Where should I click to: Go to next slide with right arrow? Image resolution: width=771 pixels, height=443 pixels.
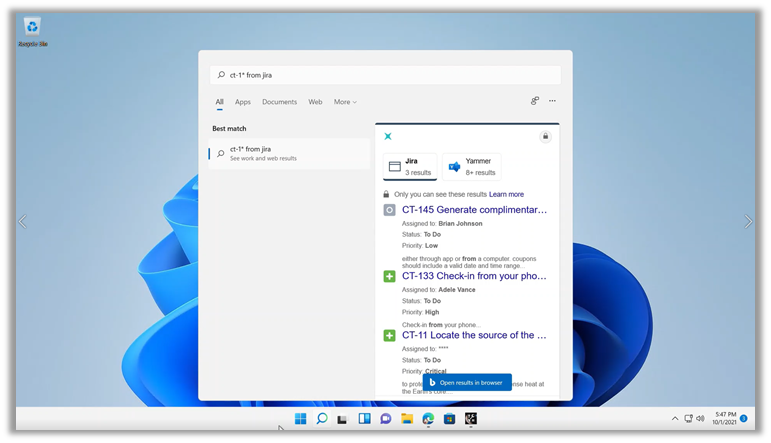coord(748,222)
